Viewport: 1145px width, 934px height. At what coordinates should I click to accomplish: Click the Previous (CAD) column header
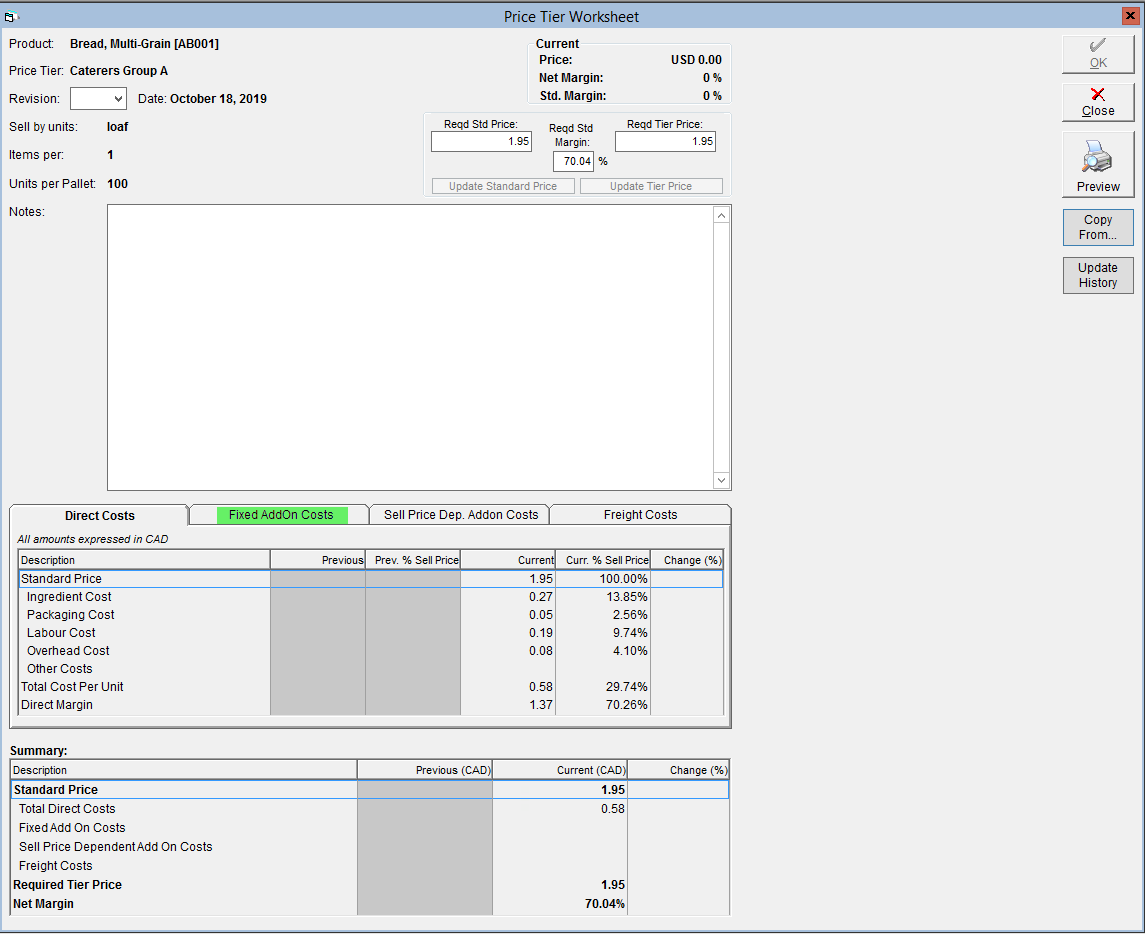click(425, 770)
